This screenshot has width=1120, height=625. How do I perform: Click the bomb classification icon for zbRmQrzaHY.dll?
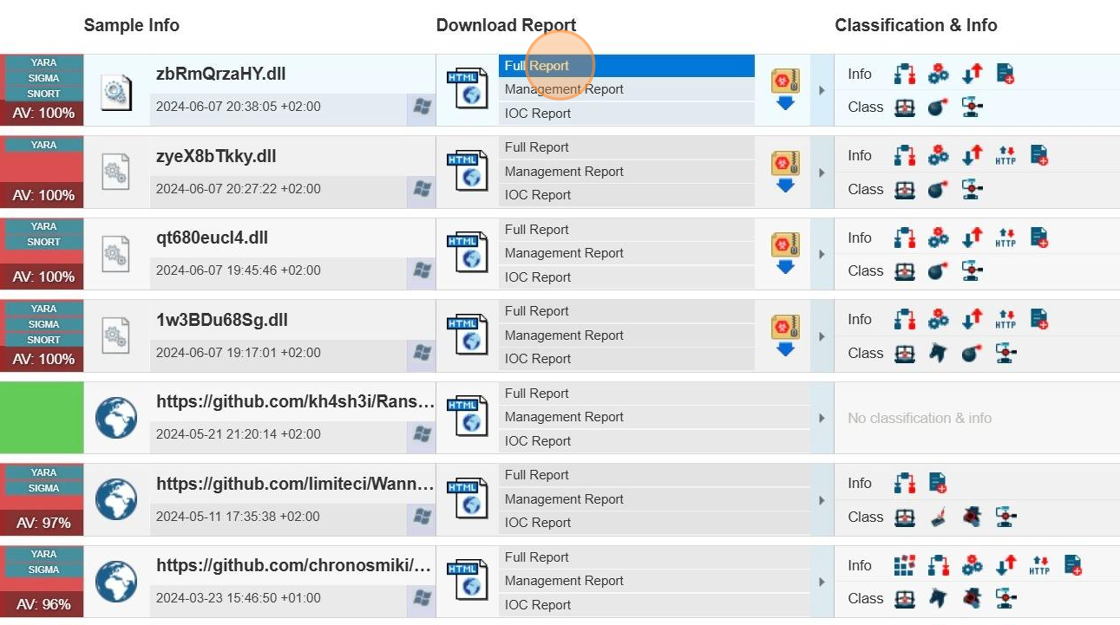[x=937, y=107]
